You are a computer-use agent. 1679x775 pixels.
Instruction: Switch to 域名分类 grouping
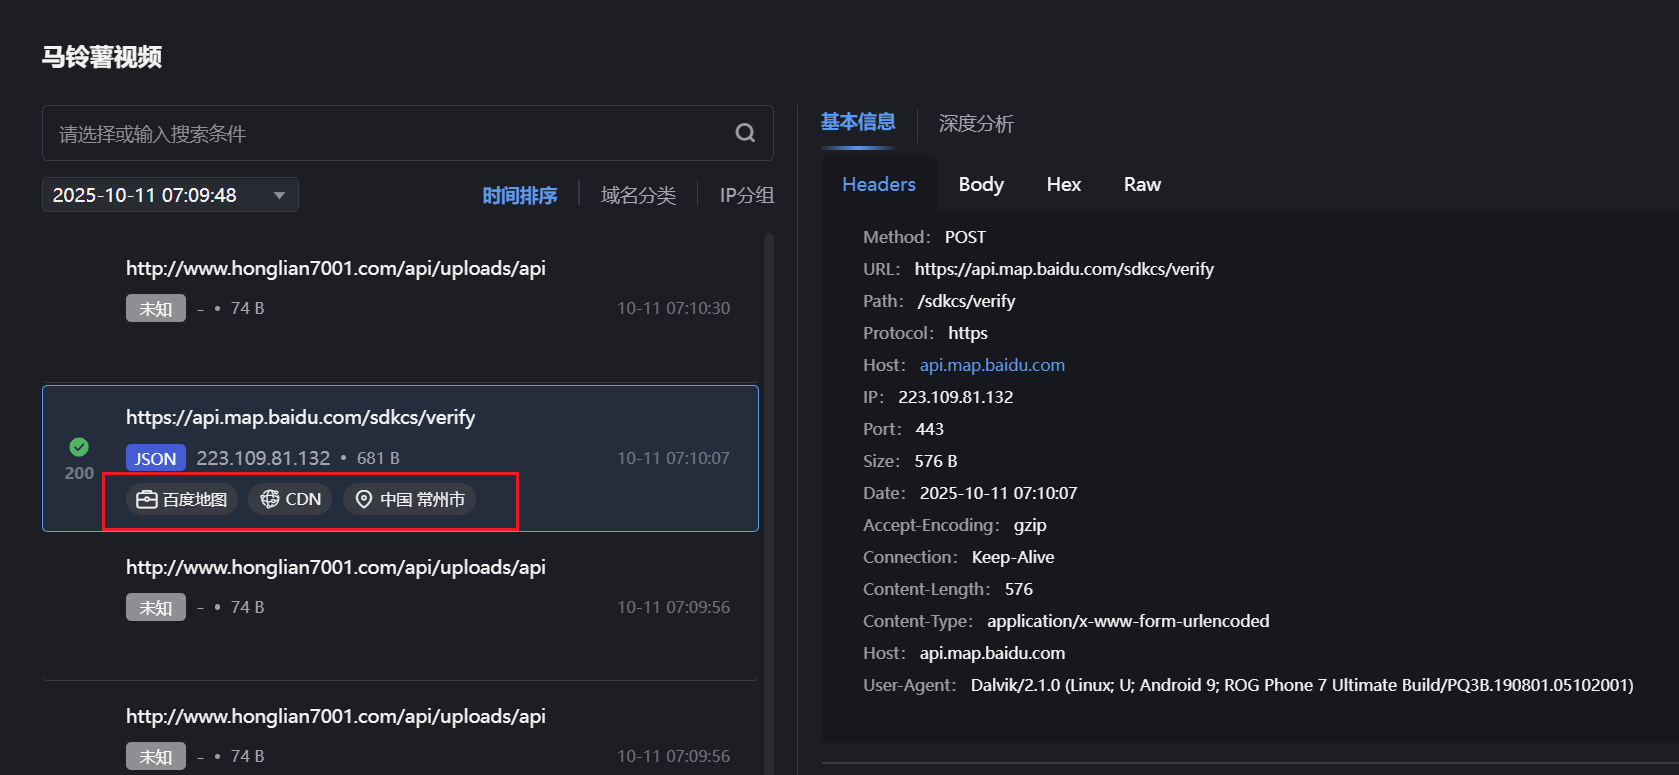click(x=638, y=195)
